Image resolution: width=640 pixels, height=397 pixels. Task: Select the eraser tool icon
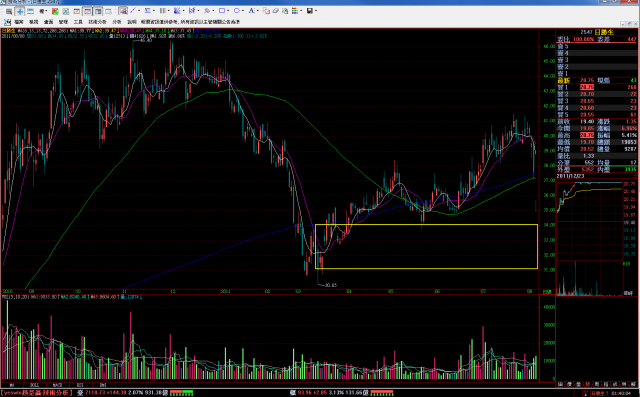tap(276, 11)
